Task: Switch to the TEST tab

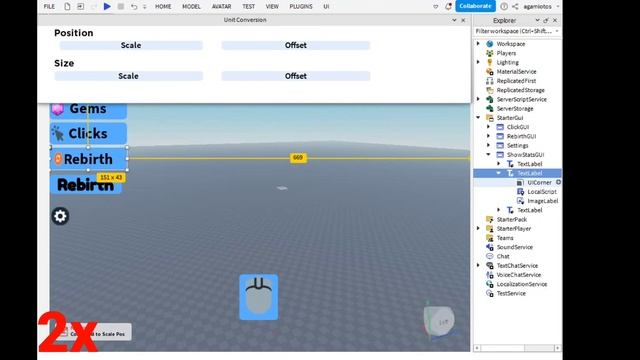Action: coord(248,7)
